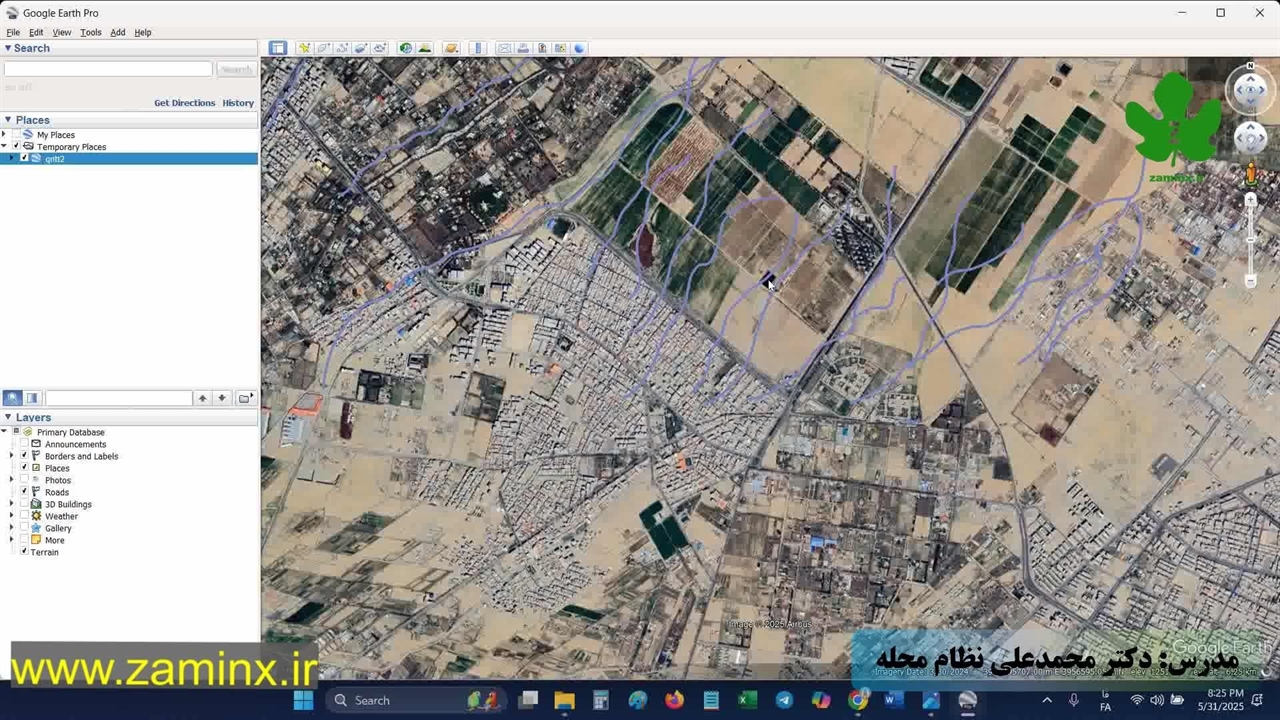Click the Search text input field
This screenshot has width=1280, height=720.
pyautogui.click(x=108, y=69)
